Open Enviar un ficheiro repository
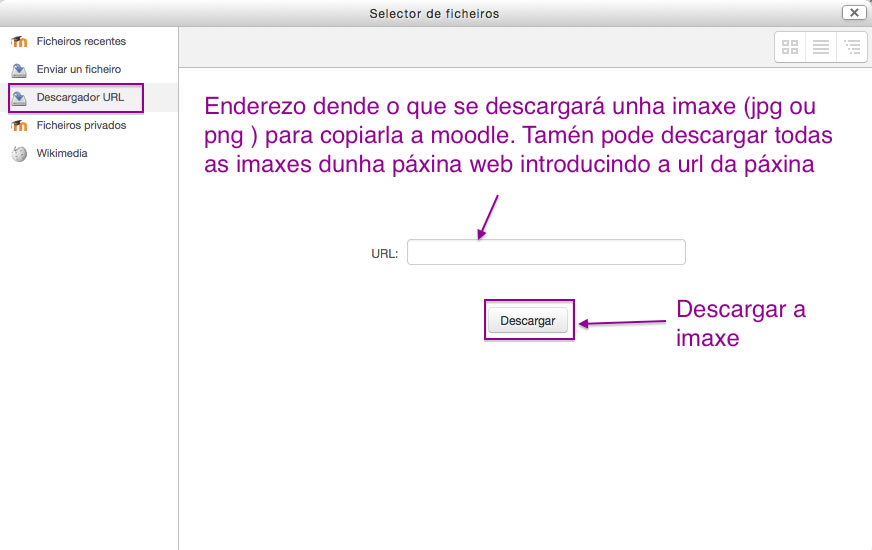Viewport: 872px width, 550px height. click(78, 70)
